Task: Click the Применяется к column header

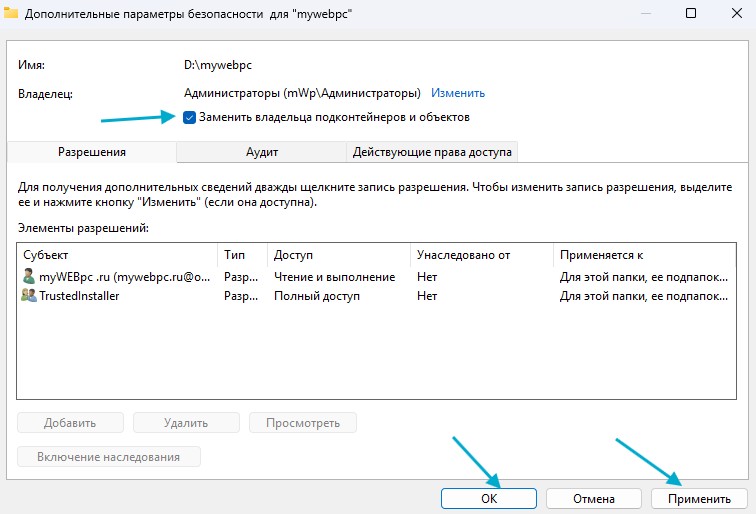Action: tap(645, 255)
